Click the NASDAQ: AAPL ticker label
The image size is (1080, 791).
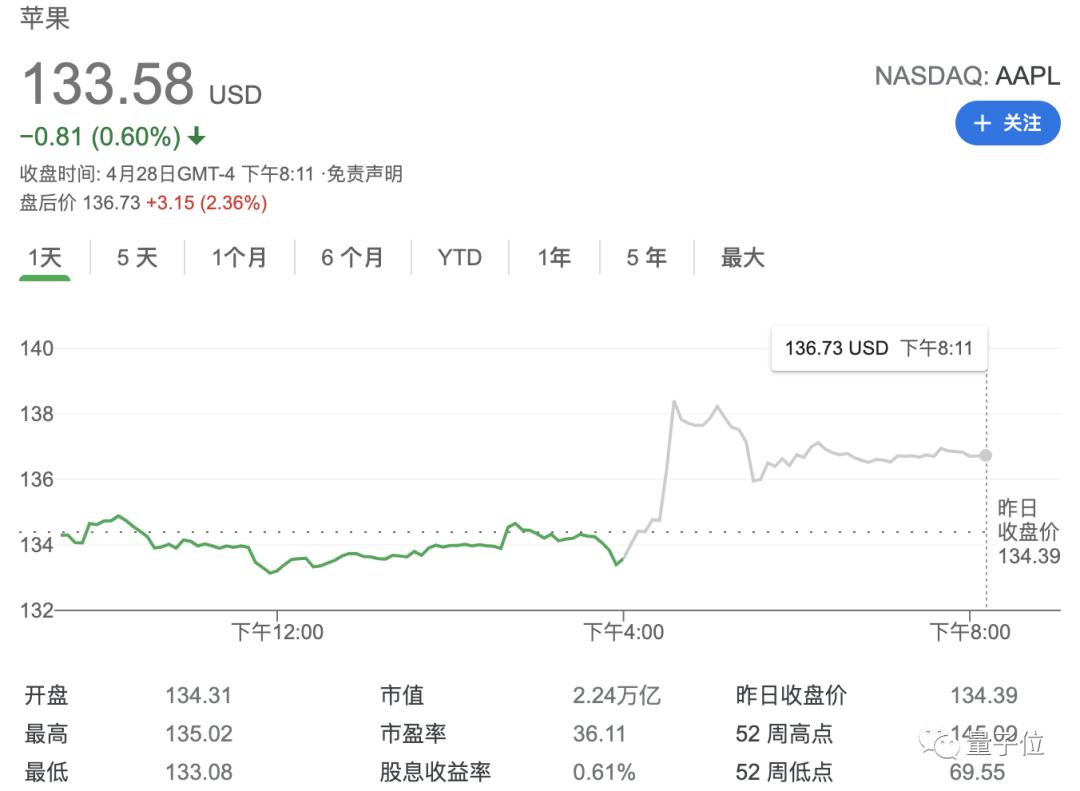pos(967,76)
